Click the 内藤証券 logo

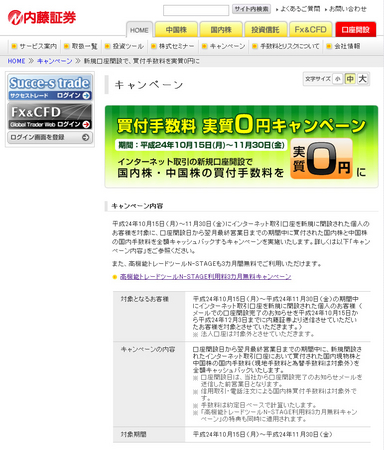pyautogui.click(x=42, y=18)
